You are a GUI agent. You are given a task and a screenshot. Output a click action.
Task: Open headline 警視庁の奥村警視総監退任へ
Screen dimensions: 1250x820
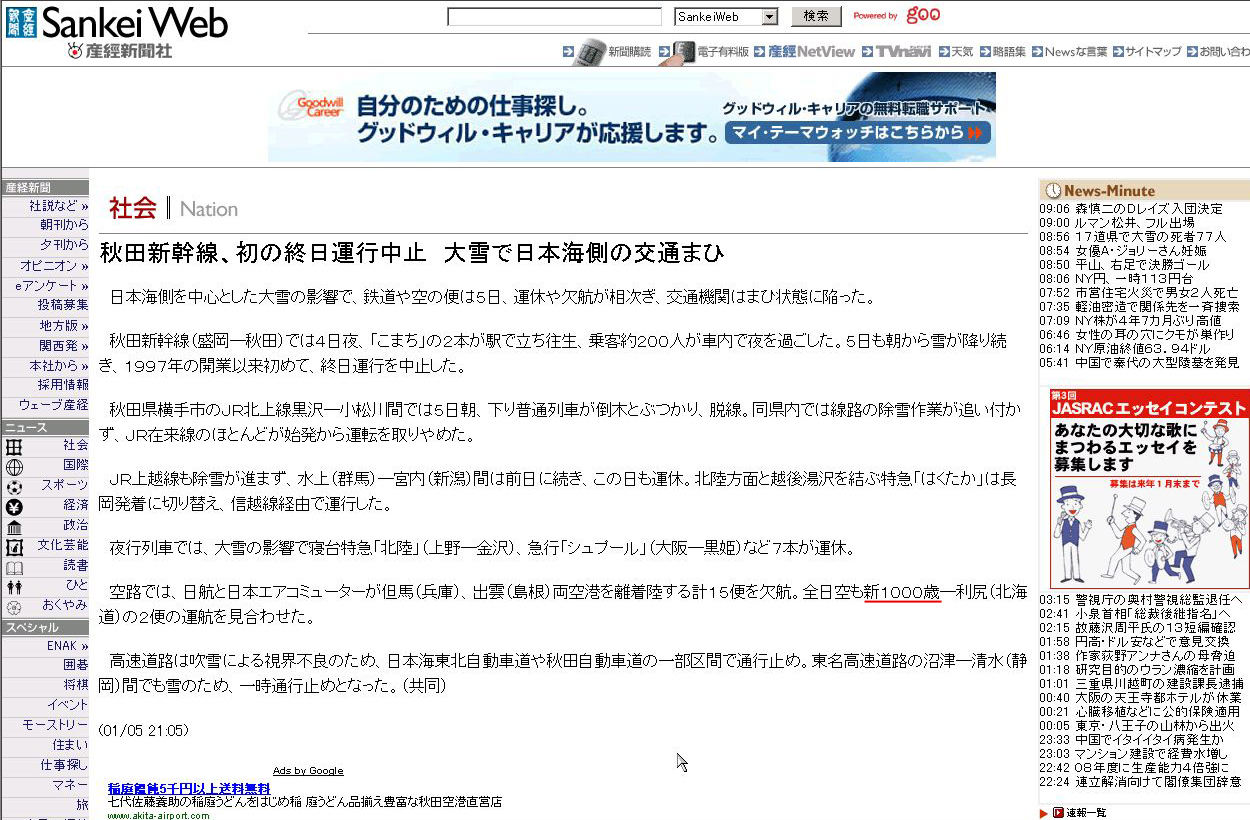[1158, 599]
